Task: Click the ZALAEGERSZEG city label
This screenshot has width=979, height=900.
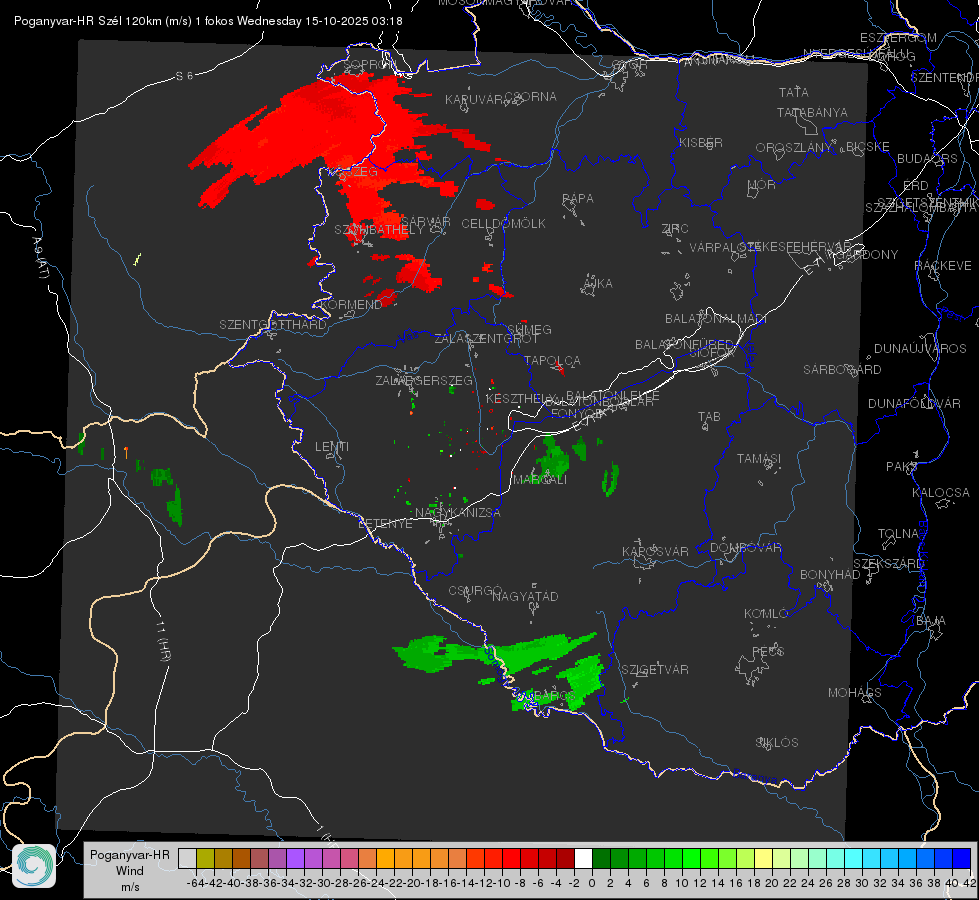Action: tap(424, 381)
